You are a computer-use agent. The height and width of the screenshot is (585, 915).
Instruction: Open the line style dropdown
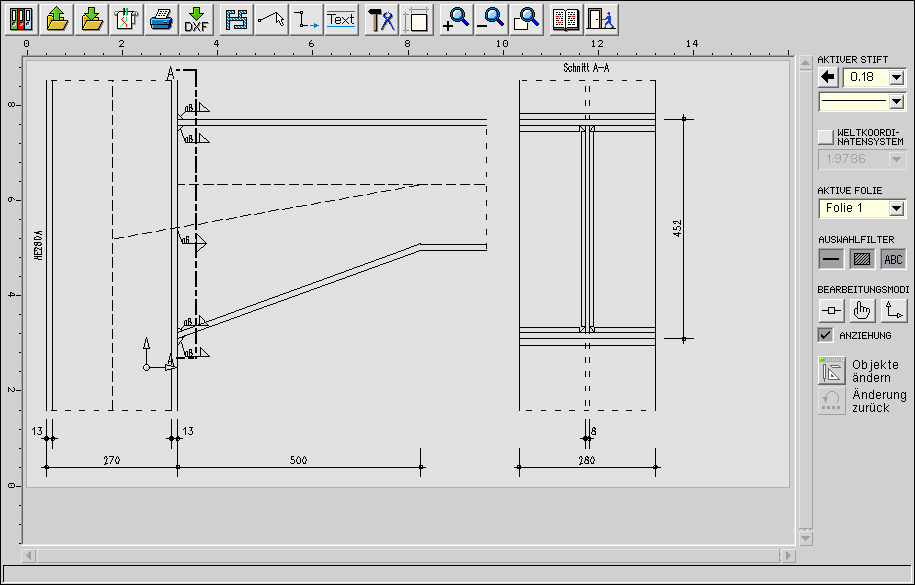coord(896,101)
